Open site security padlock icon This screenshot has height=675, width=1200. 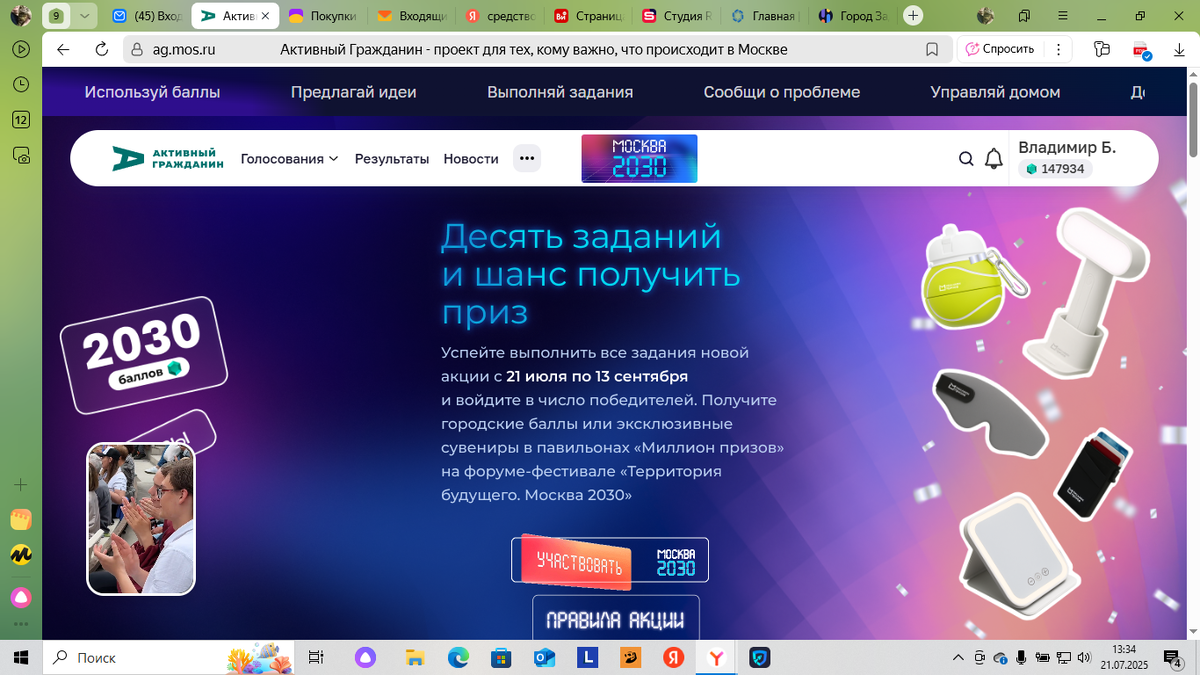137,49
